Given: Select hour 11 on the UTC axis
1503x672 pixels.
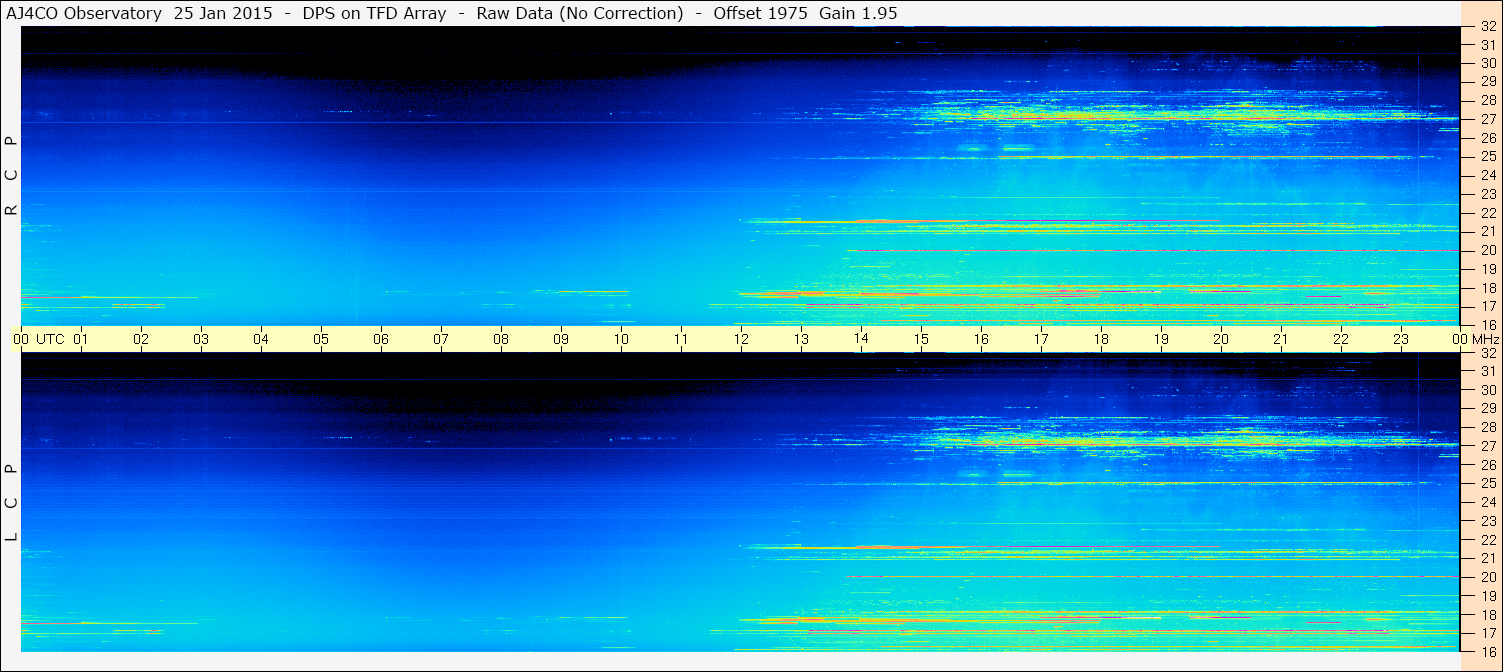Looking at the screenshot, I should click(x=681, y=339).
